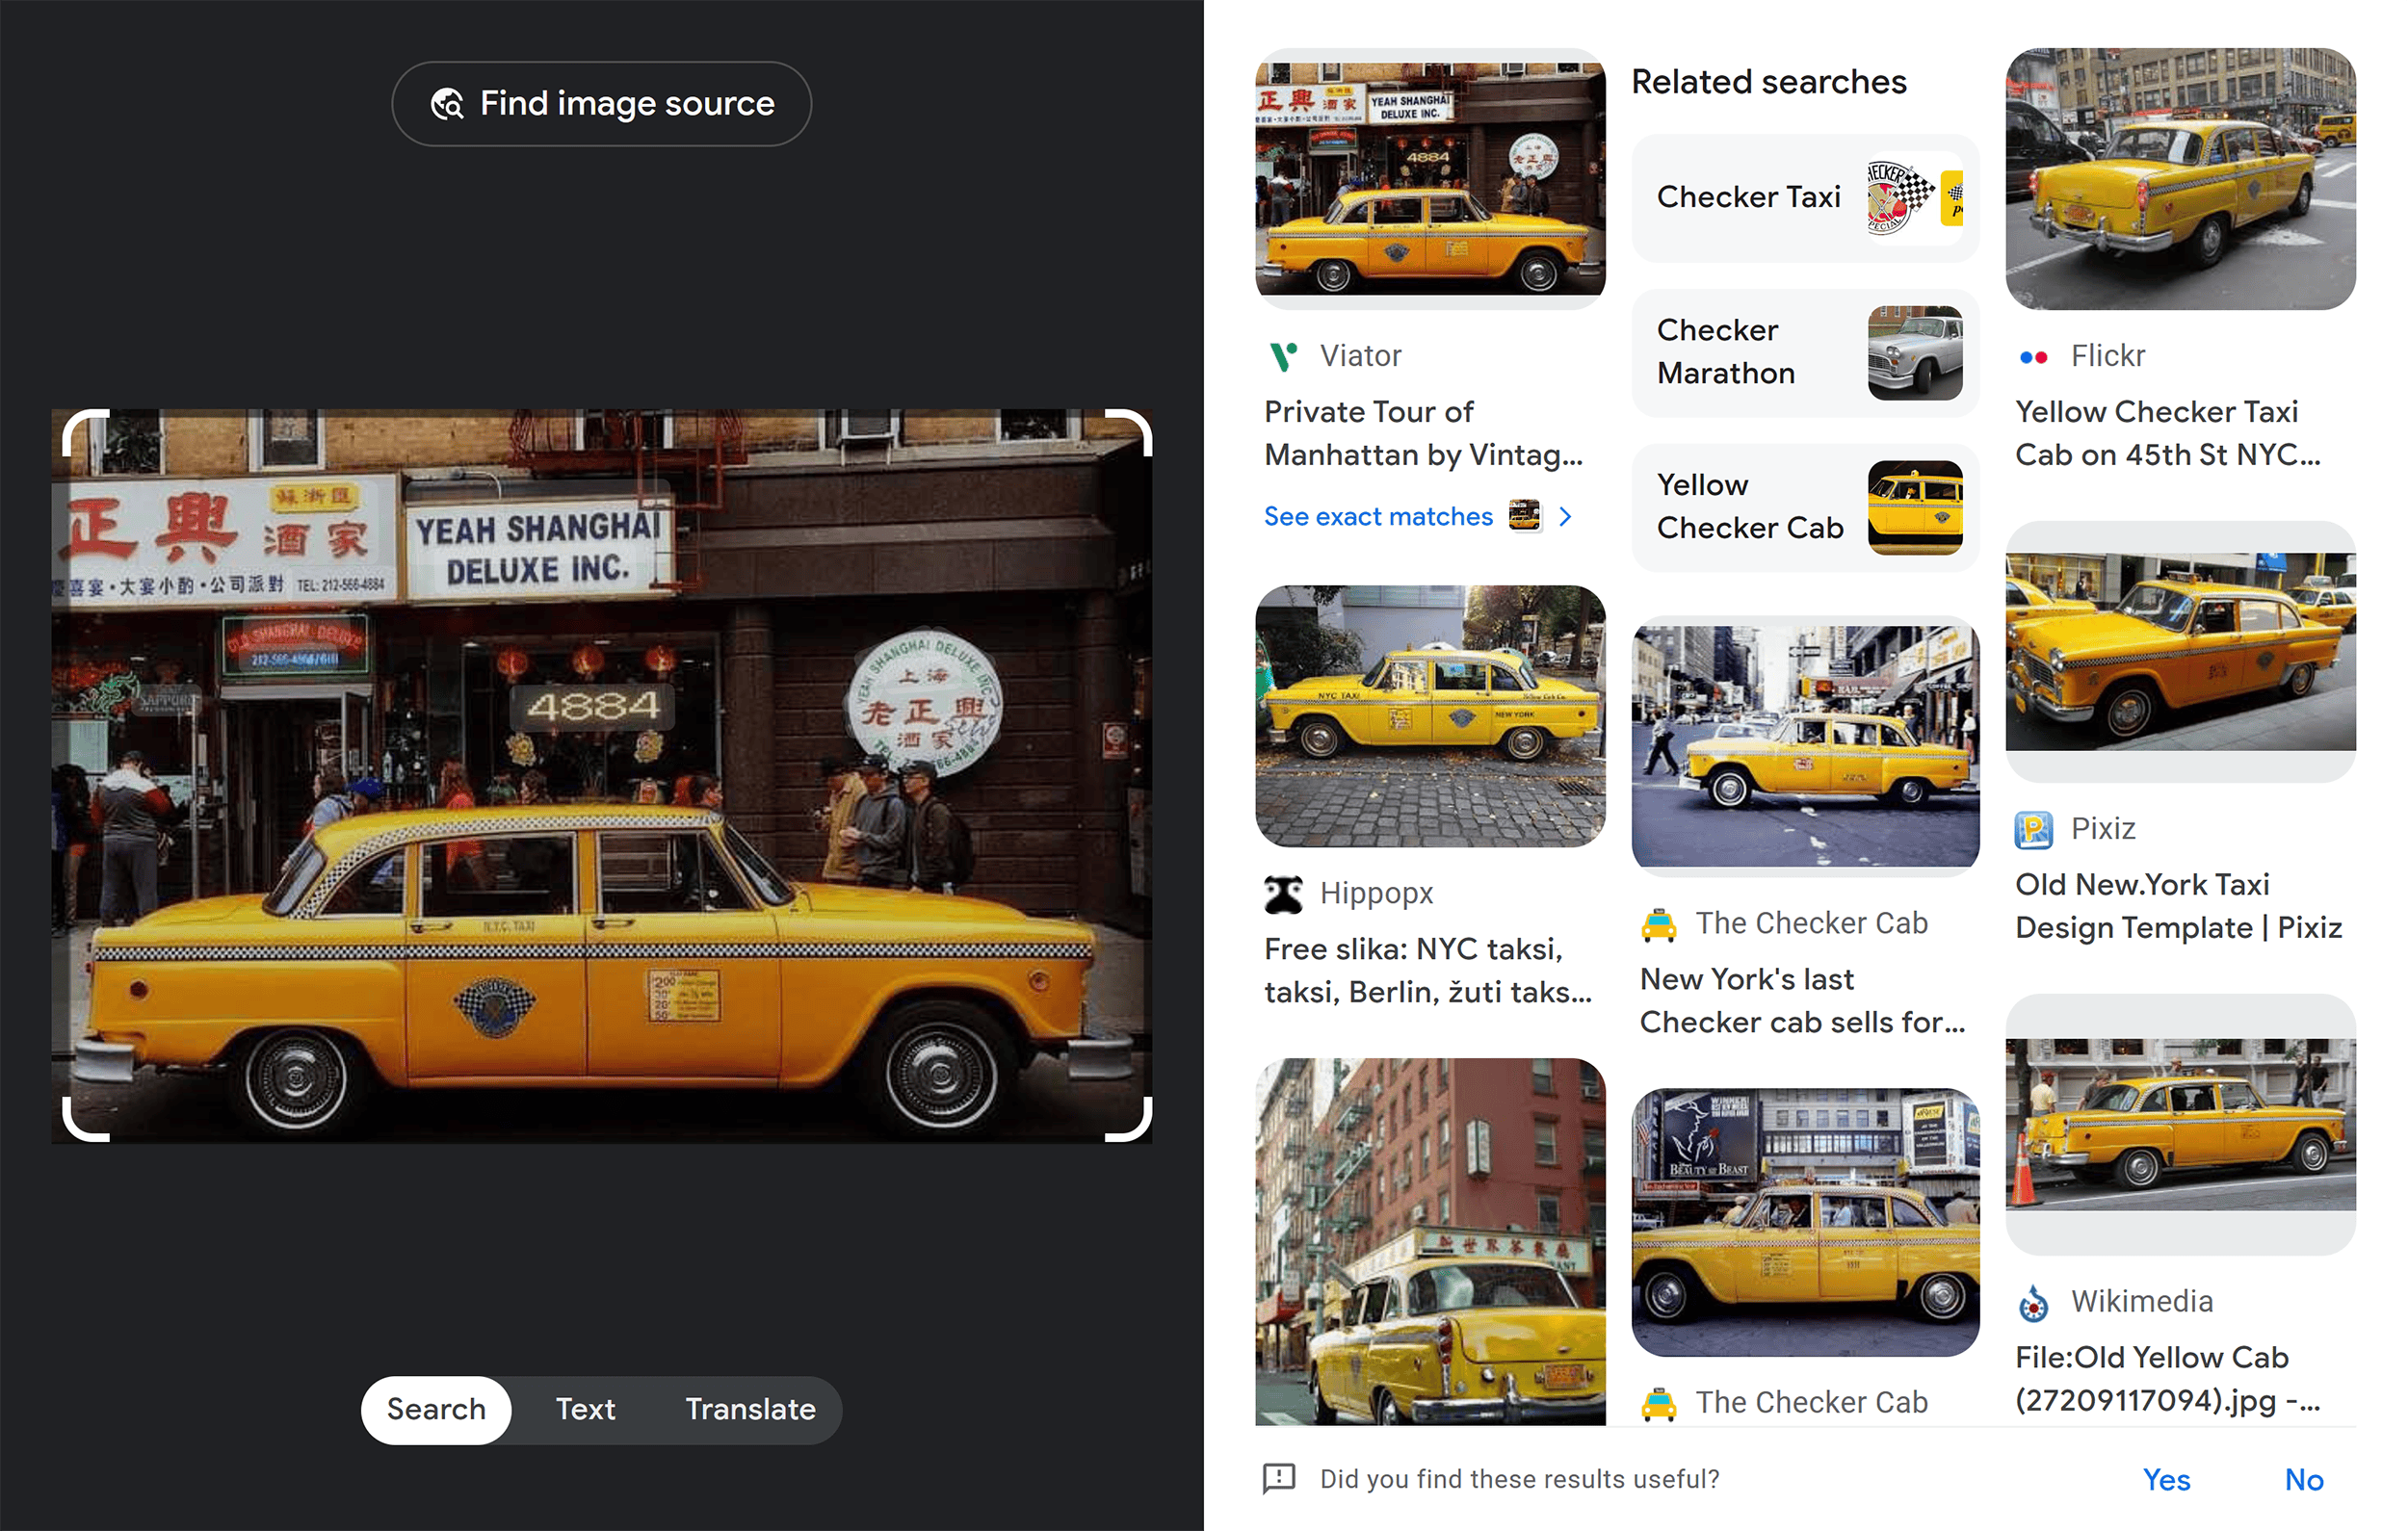This screenshot has width=2408, height=1531.
Task: Open the Translate tab
Action: 750,1410
